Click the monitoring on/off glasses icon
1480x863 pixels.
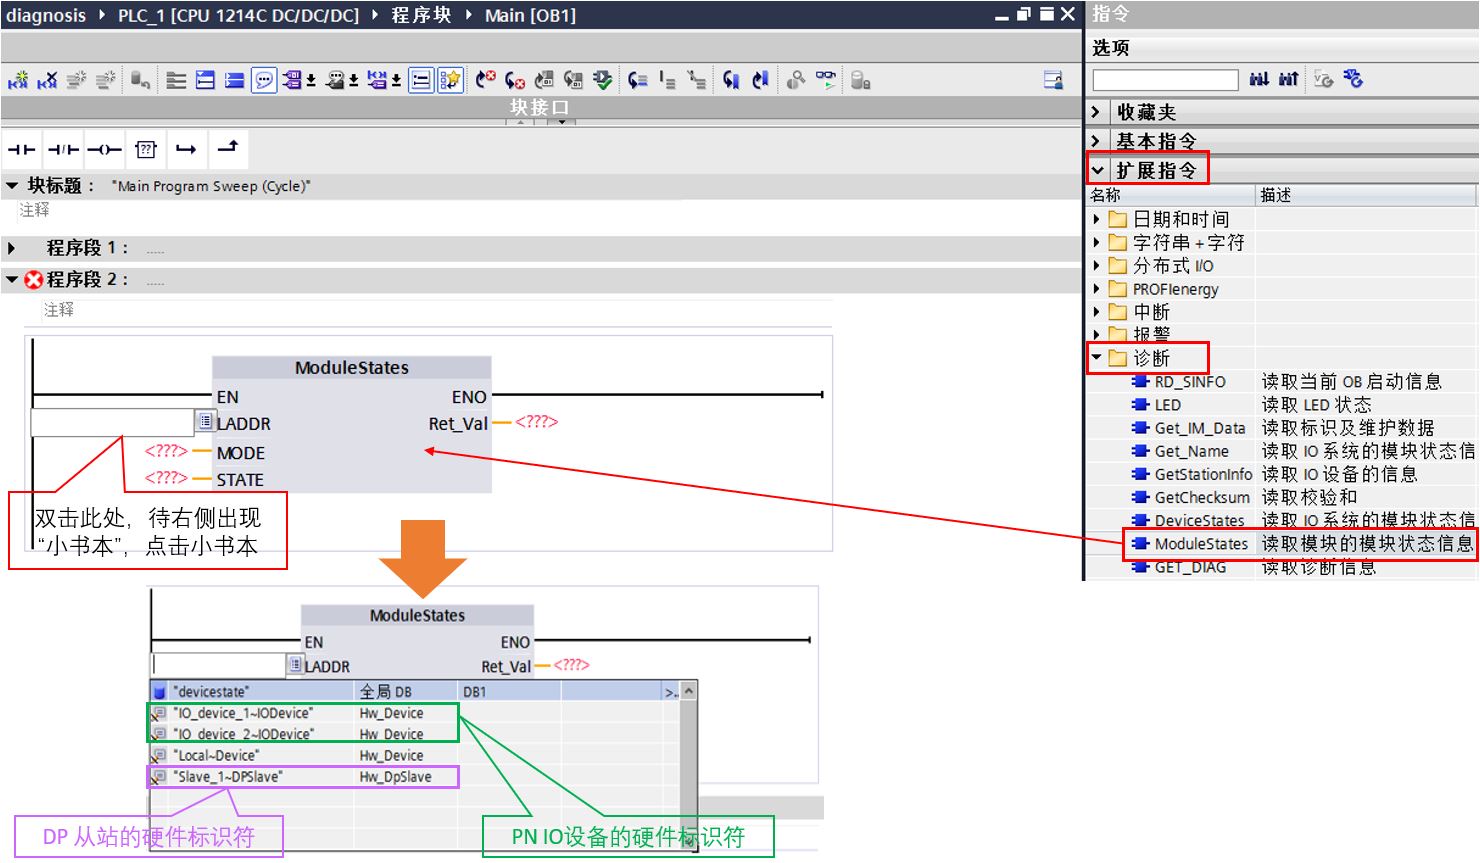click(x=826, y=80)
